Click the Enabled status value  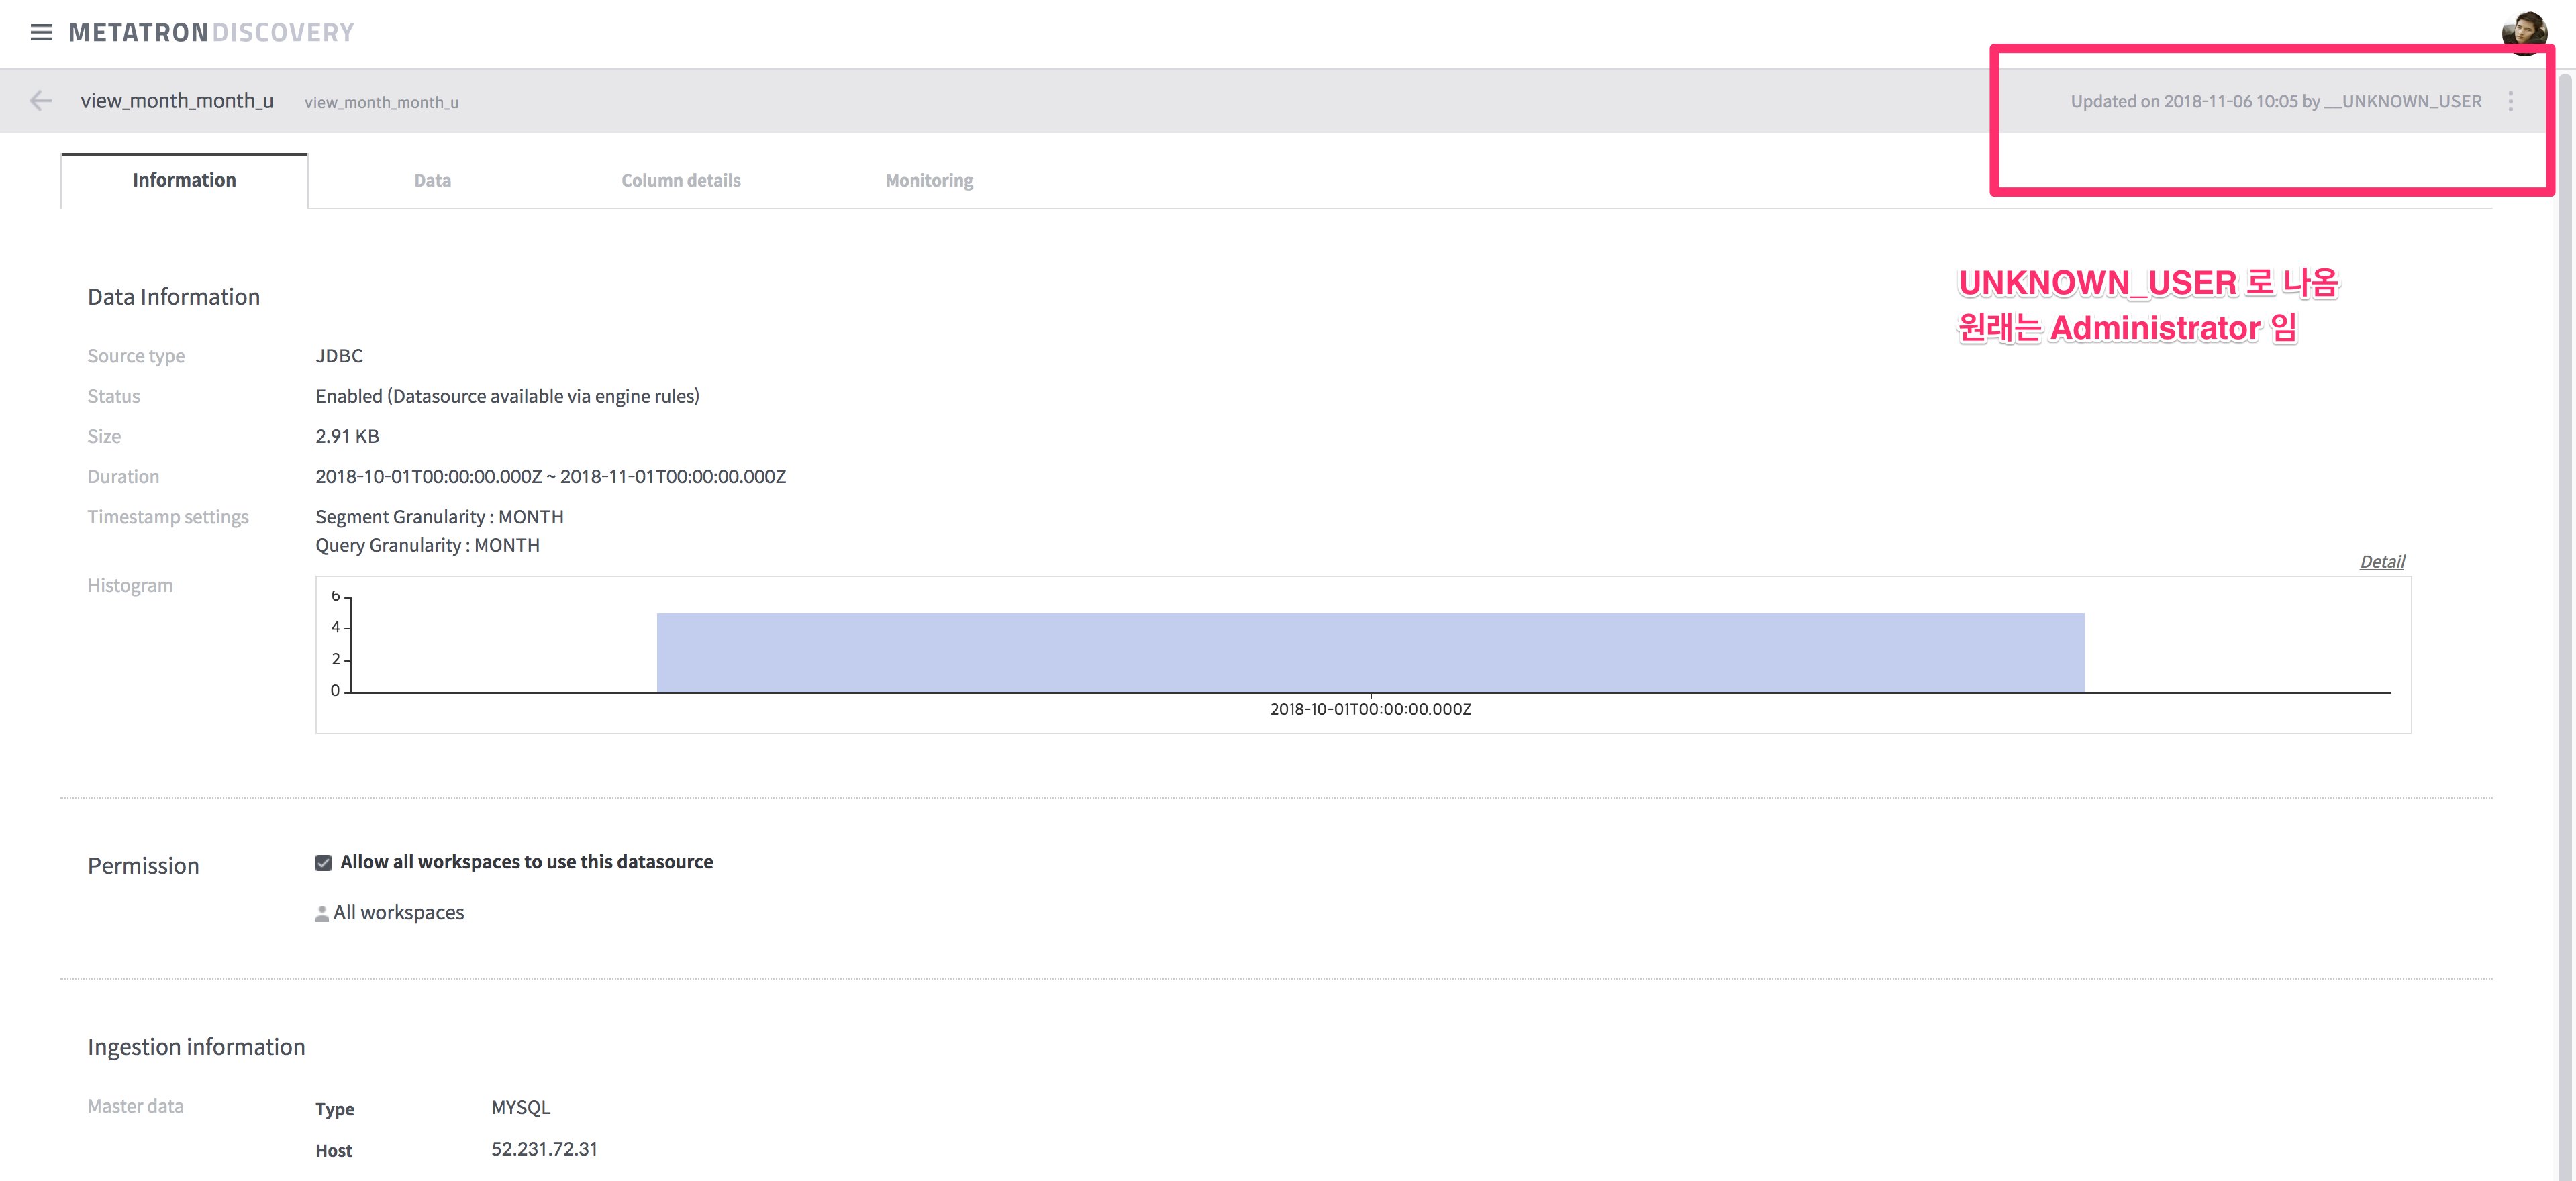point(507,396)
